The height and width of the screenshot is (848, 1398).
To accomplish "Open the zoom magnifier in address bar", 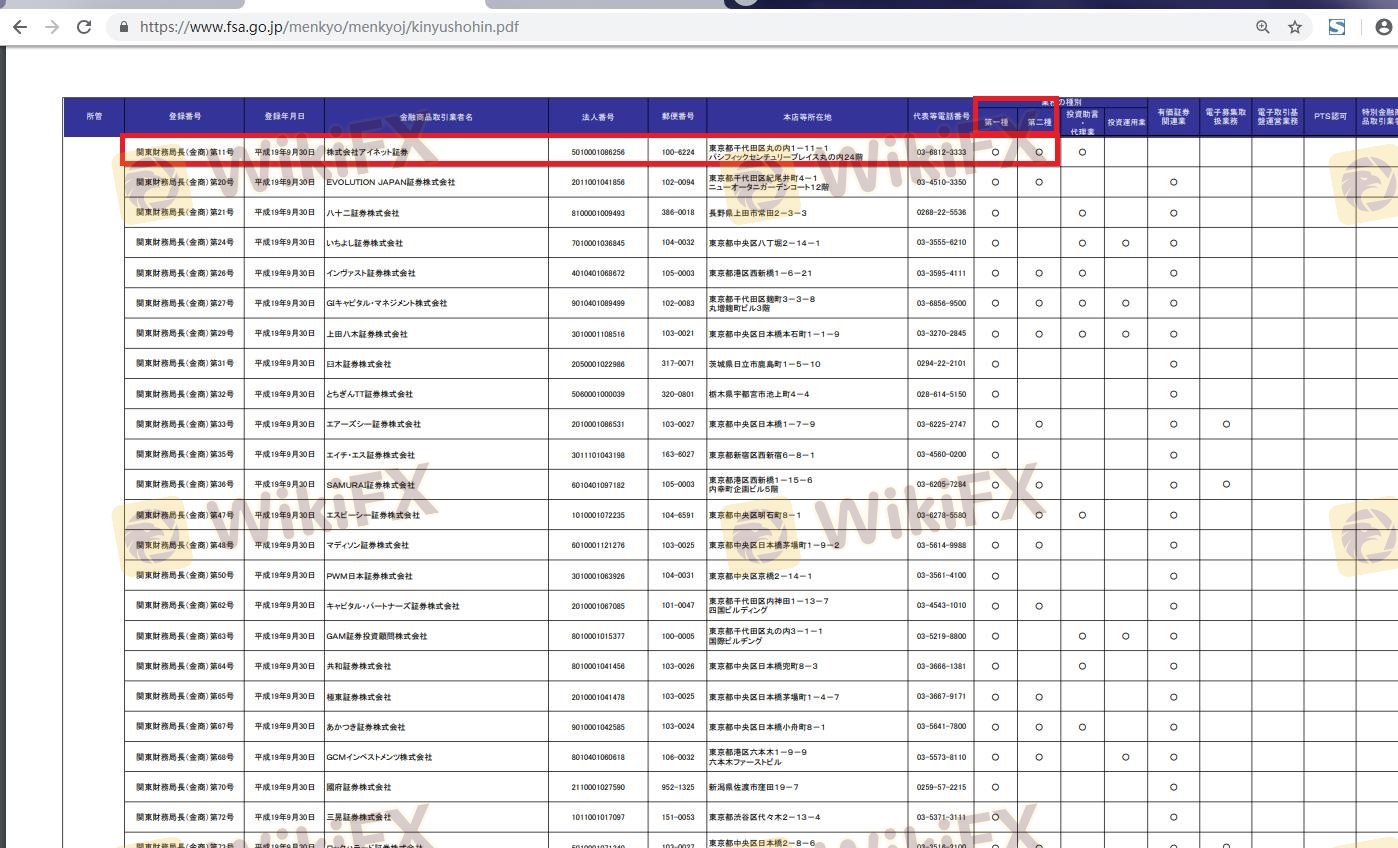I will click(1263, 28).
